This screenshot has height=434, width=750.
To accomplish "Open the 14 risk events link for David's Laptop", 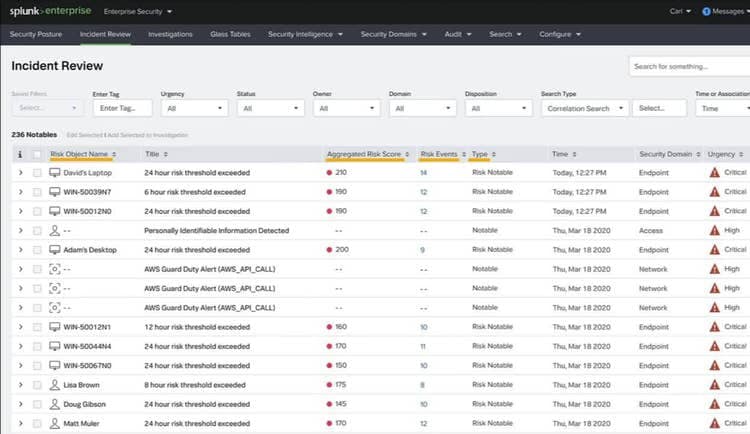I will (424, 173).
